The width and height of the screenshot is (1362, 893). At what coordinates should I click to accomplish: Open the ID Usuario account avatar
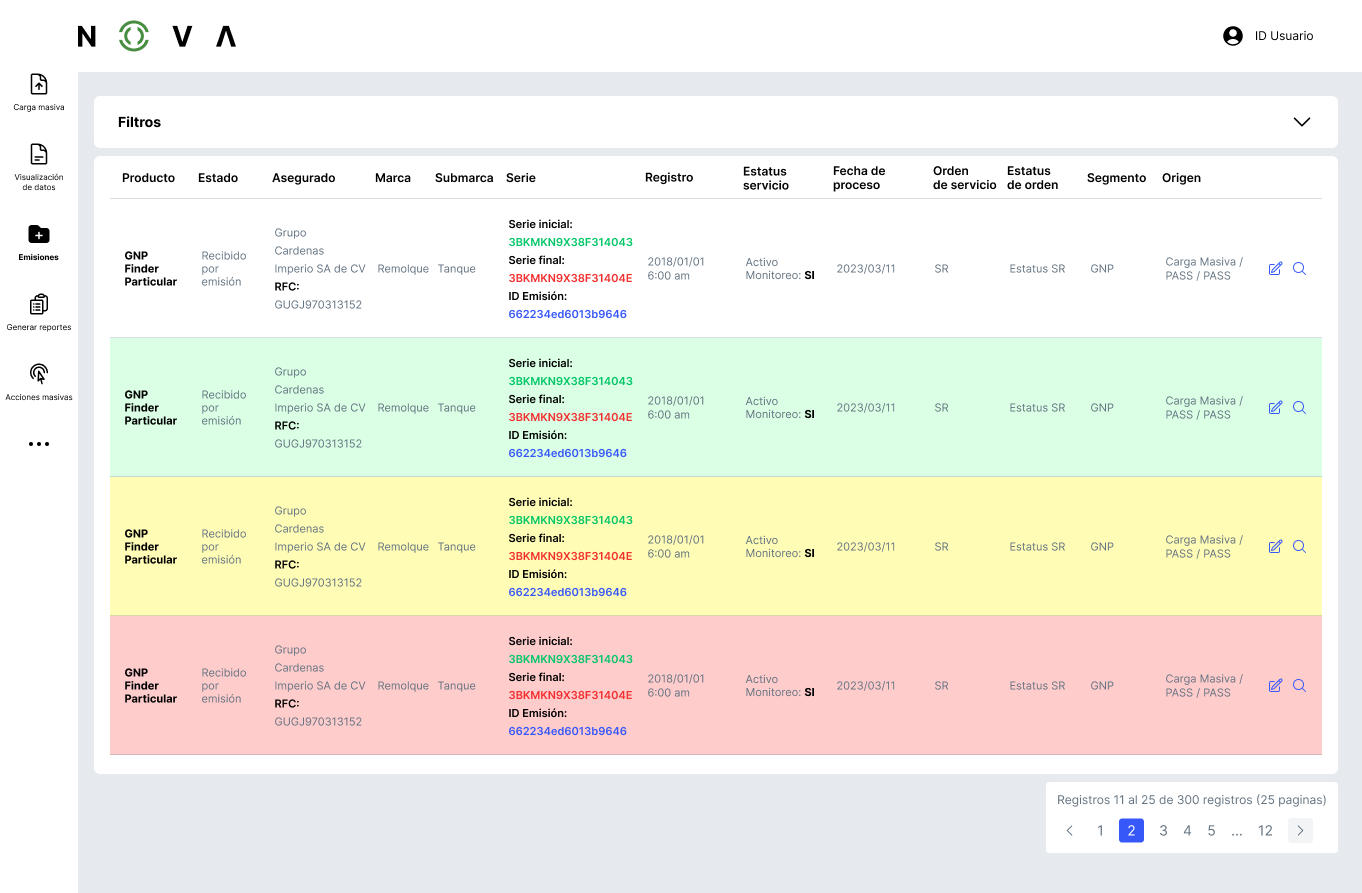pos(1232,36)
